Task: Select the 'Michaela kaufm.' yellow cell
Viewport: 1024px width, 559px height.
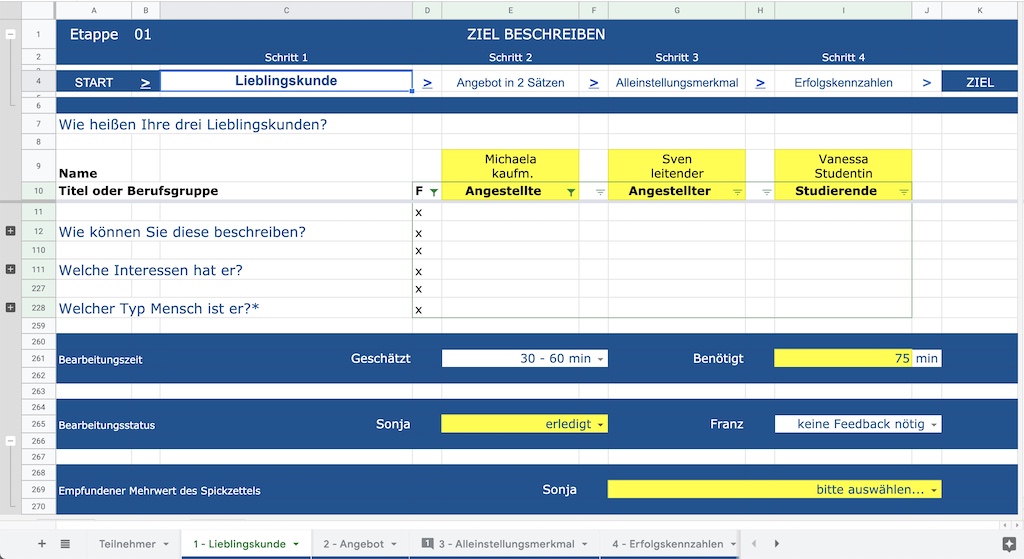Action: tap(510, 166)
